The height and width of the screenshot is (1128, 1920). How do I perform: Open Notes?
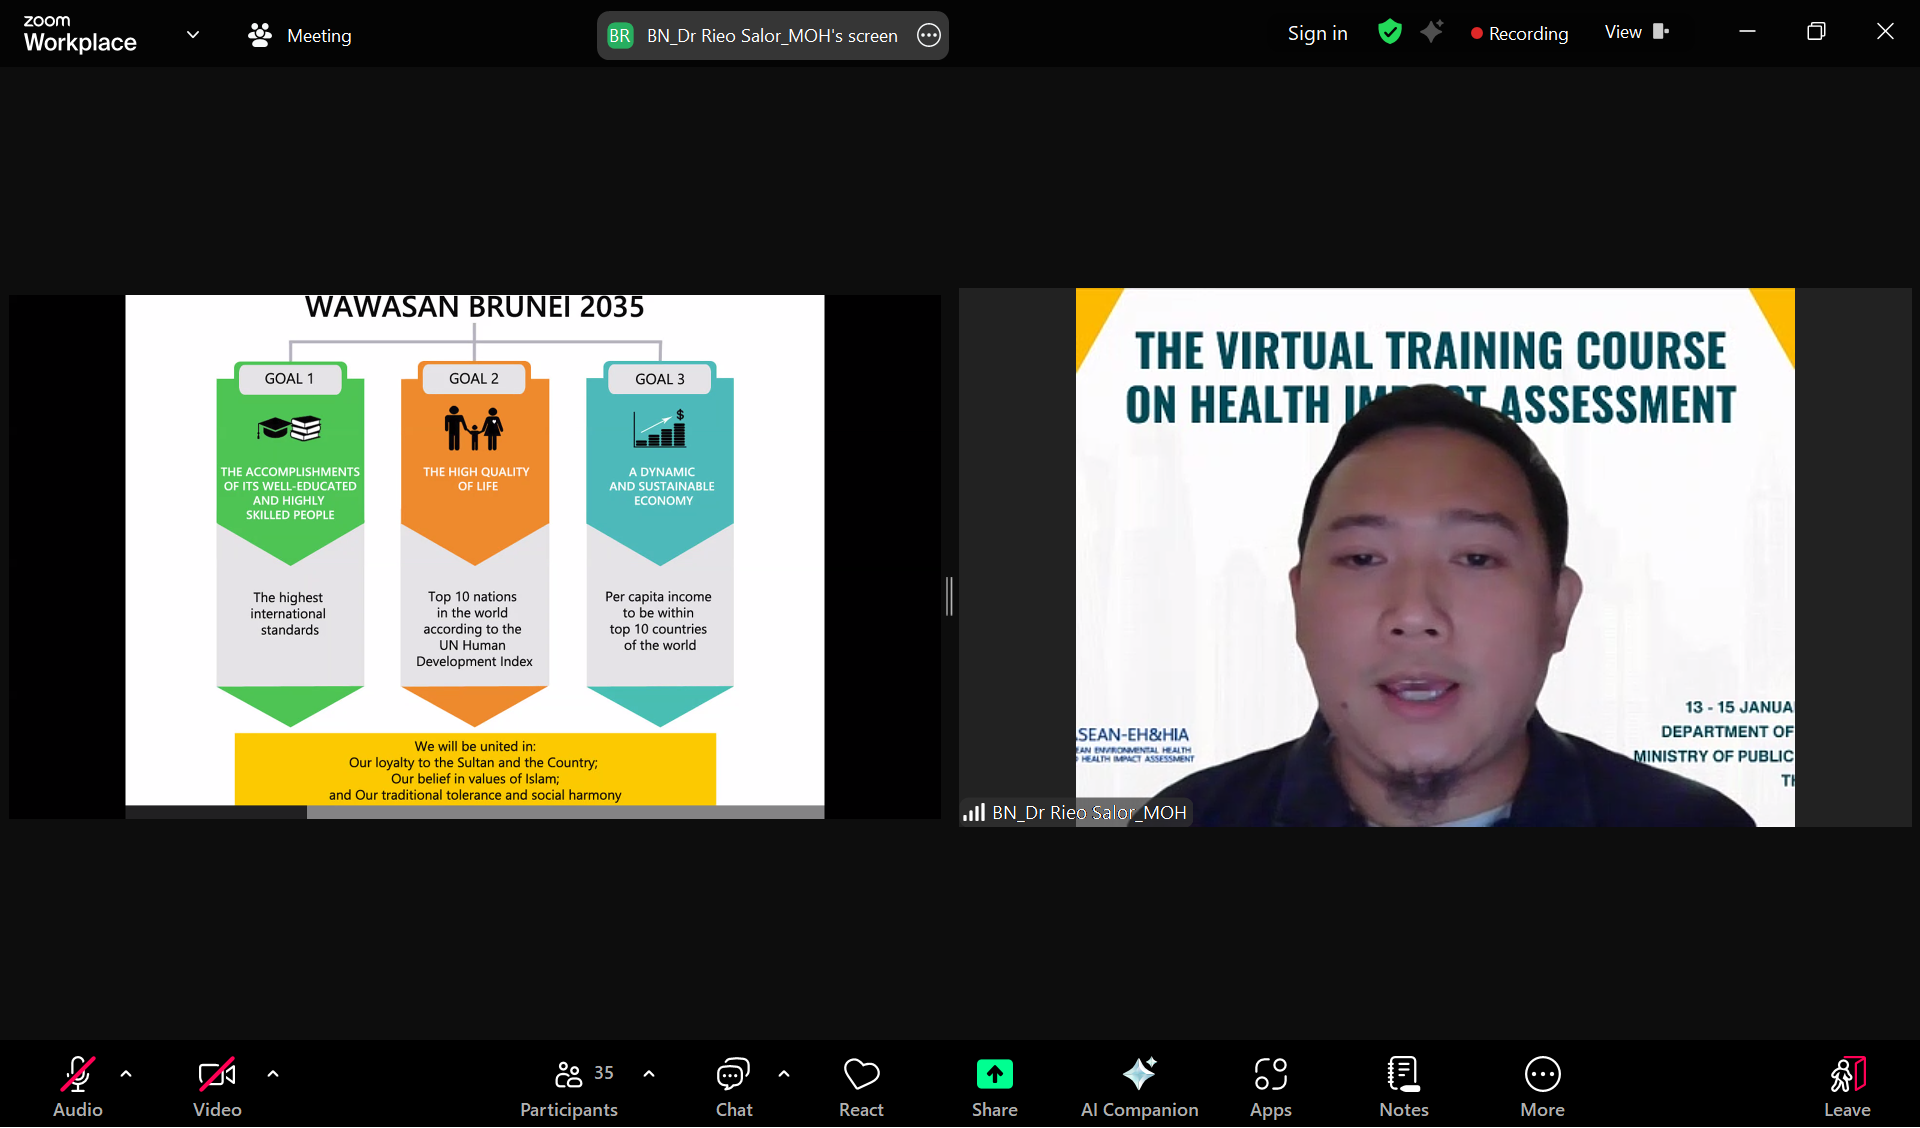1403,1086
